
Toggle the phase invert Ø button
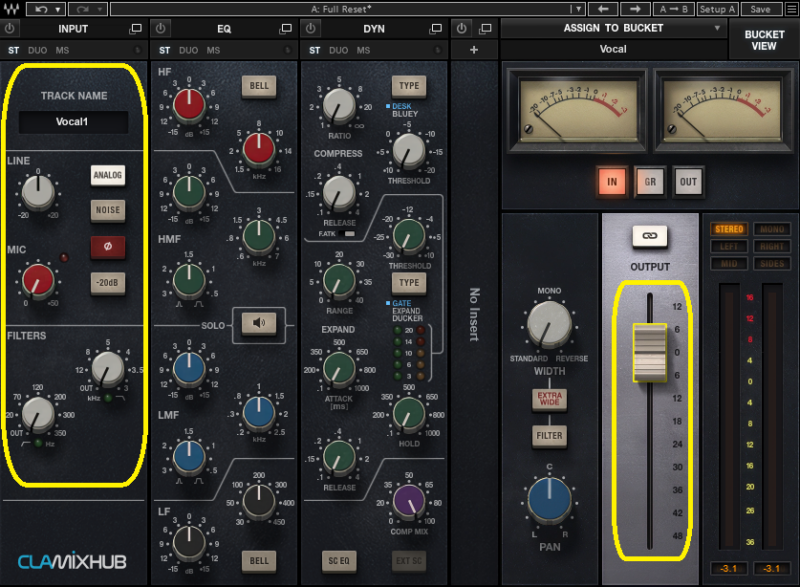tap(107, 246)
